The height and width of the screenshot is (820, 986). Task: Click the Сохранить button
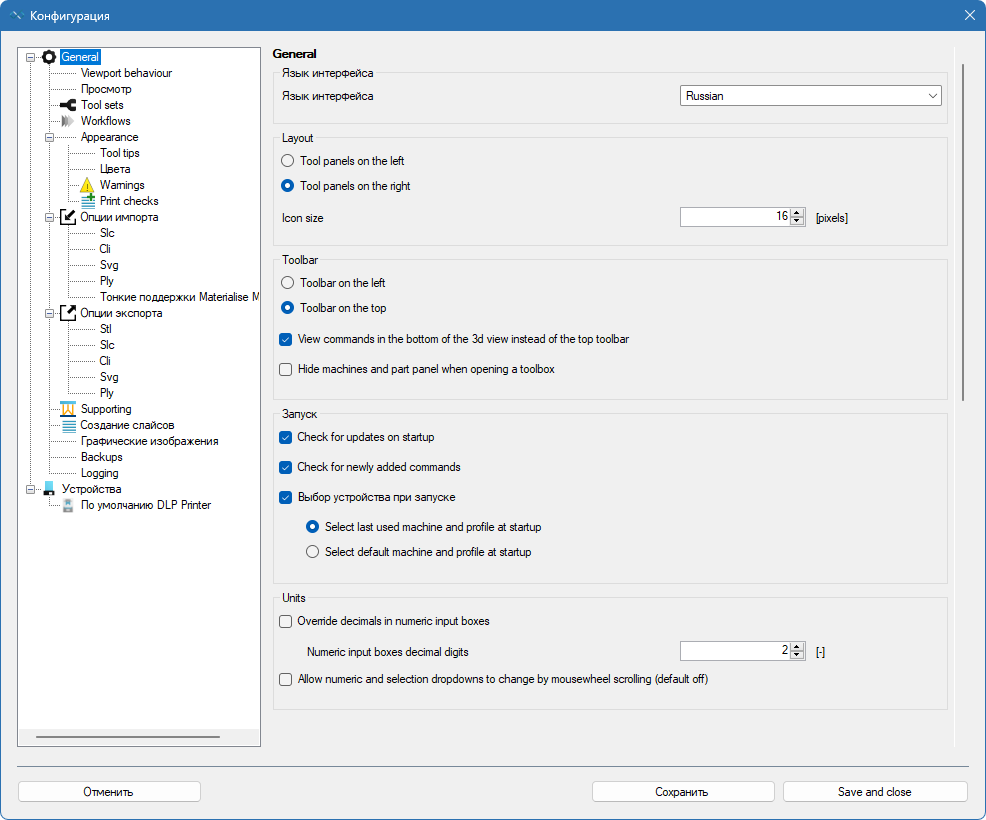click(x=683, y=792)
